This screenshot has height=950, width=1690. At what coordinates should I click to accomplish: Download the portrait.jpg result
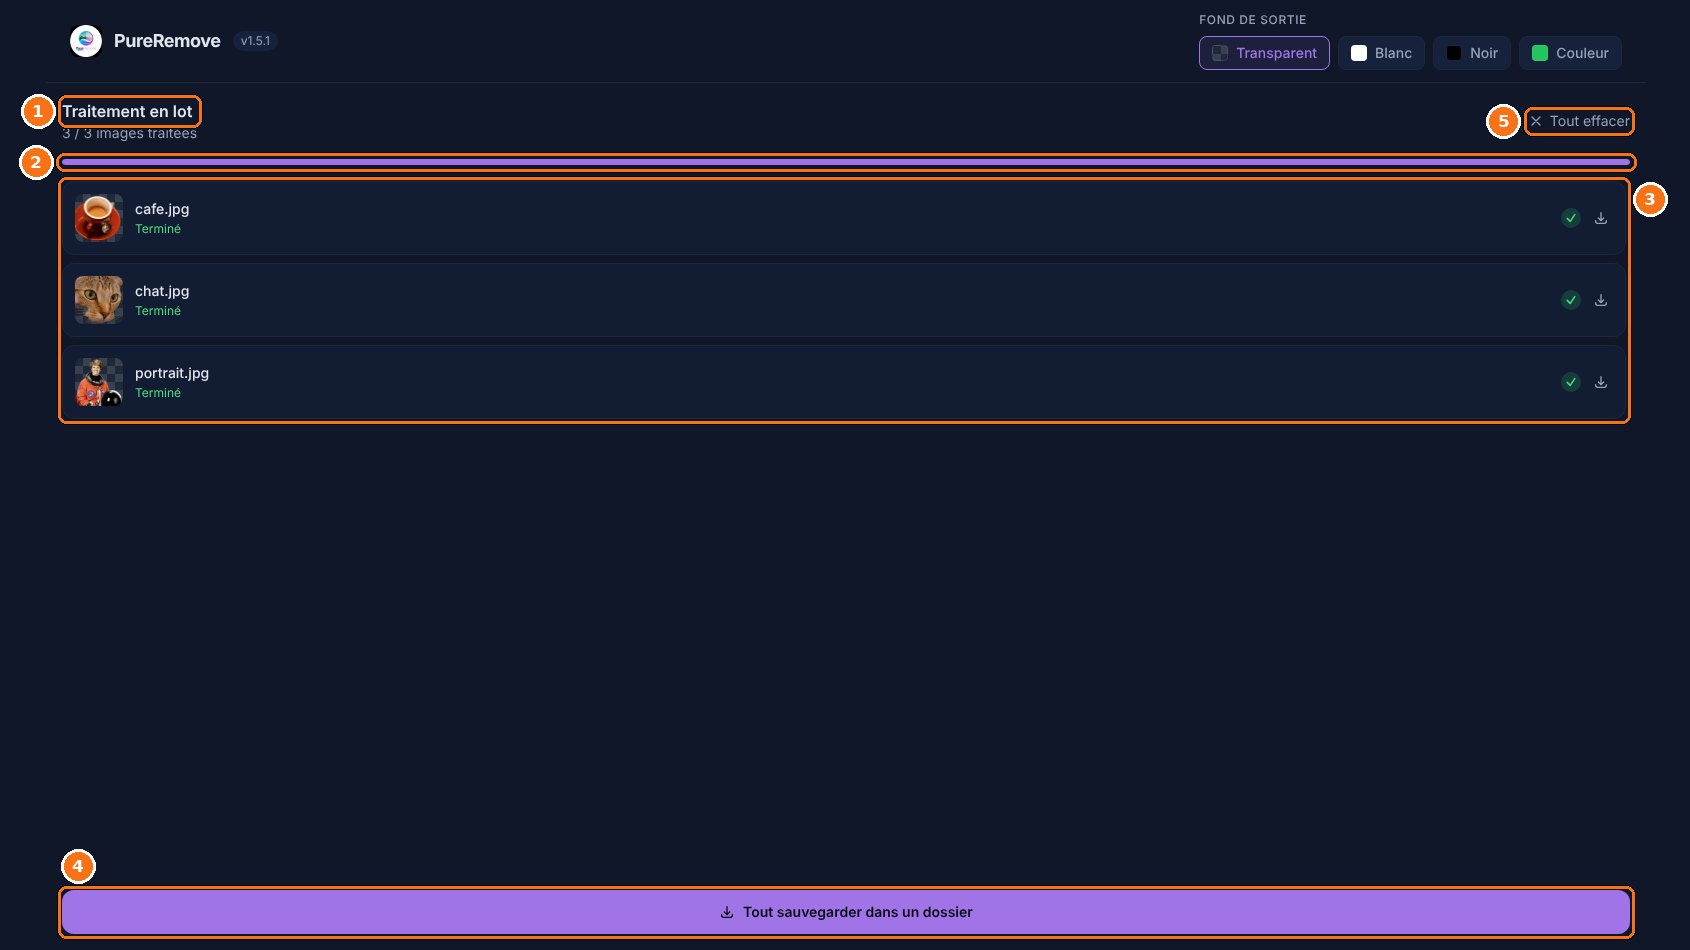(x=1601, y=382)
